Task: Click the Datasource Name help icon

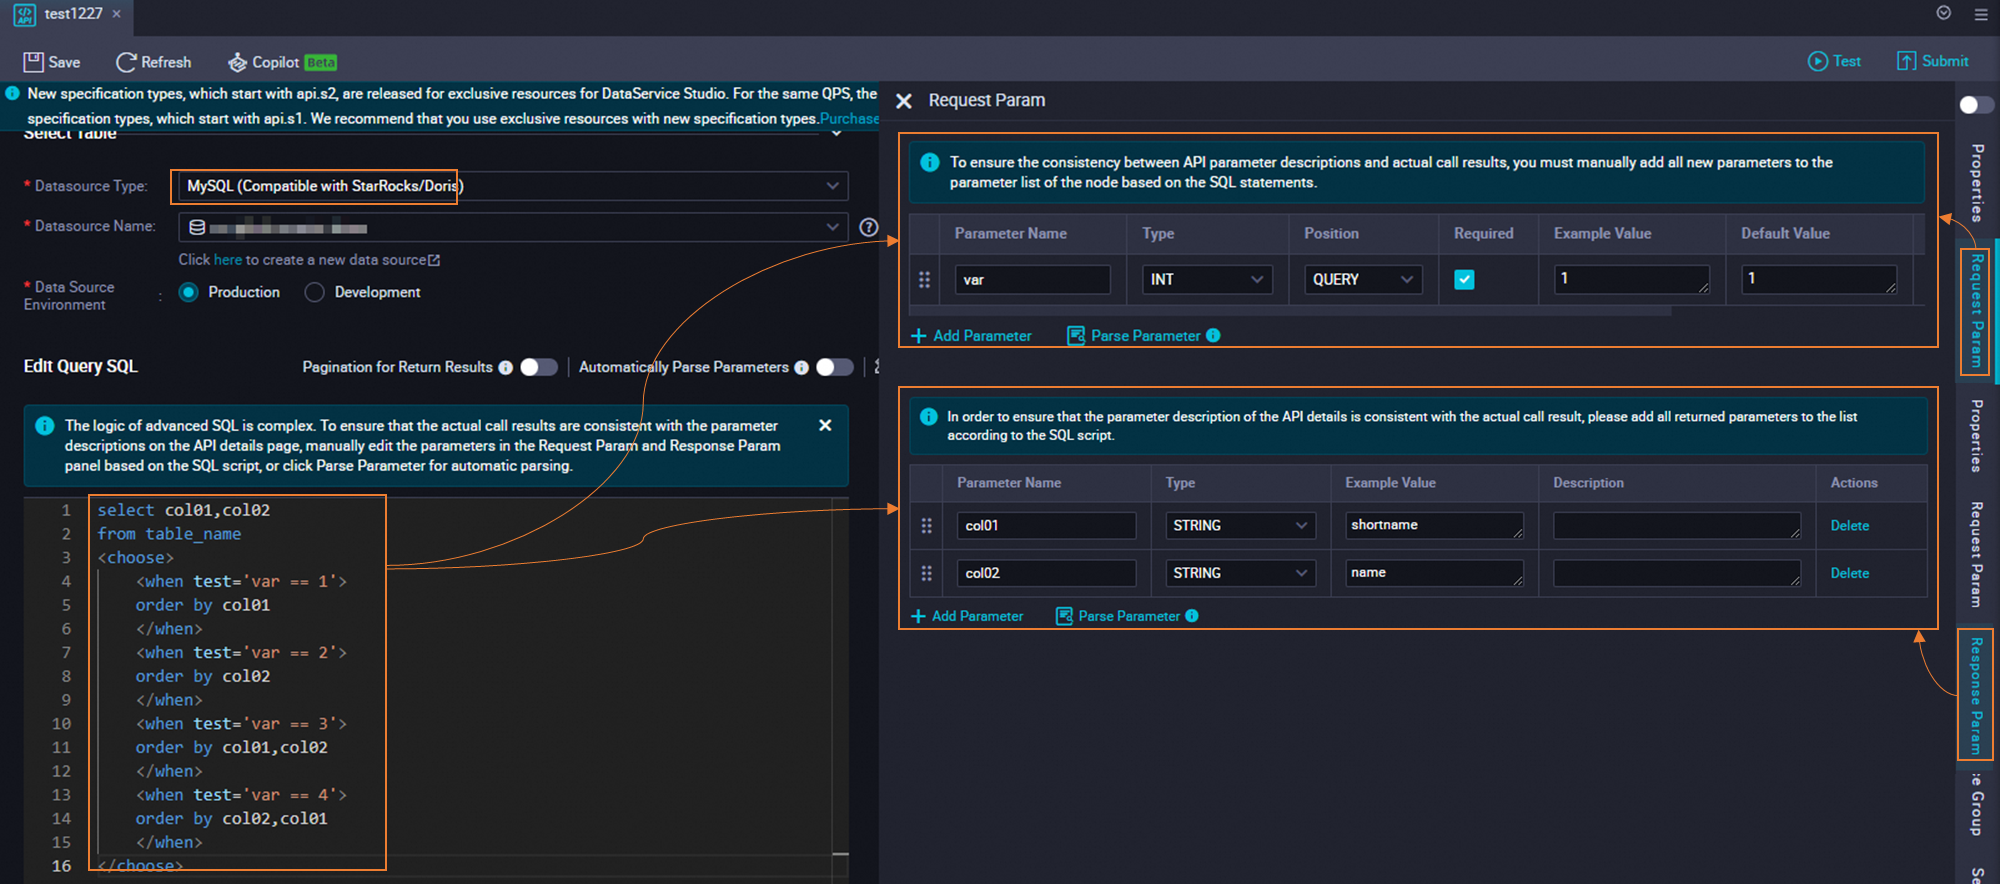Action: point(869,227)
